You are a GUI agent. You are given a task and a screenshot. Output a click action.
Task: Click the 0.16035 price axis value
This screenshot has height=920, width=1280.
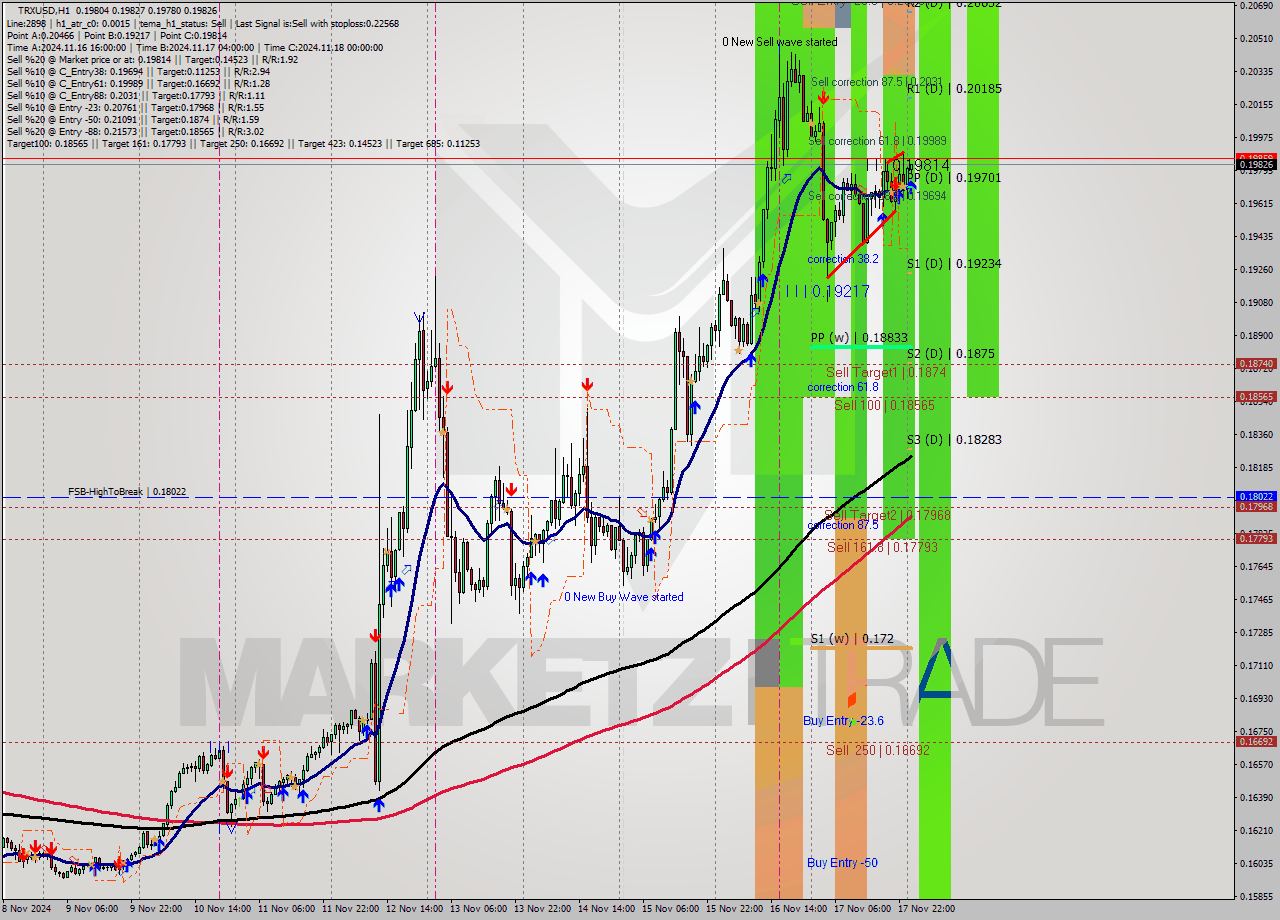(1258, 863)
